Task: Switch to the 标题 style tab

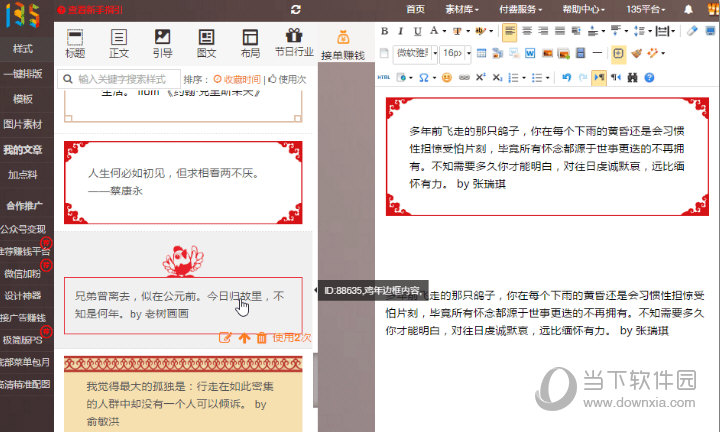Action: [x=75, y=44]
